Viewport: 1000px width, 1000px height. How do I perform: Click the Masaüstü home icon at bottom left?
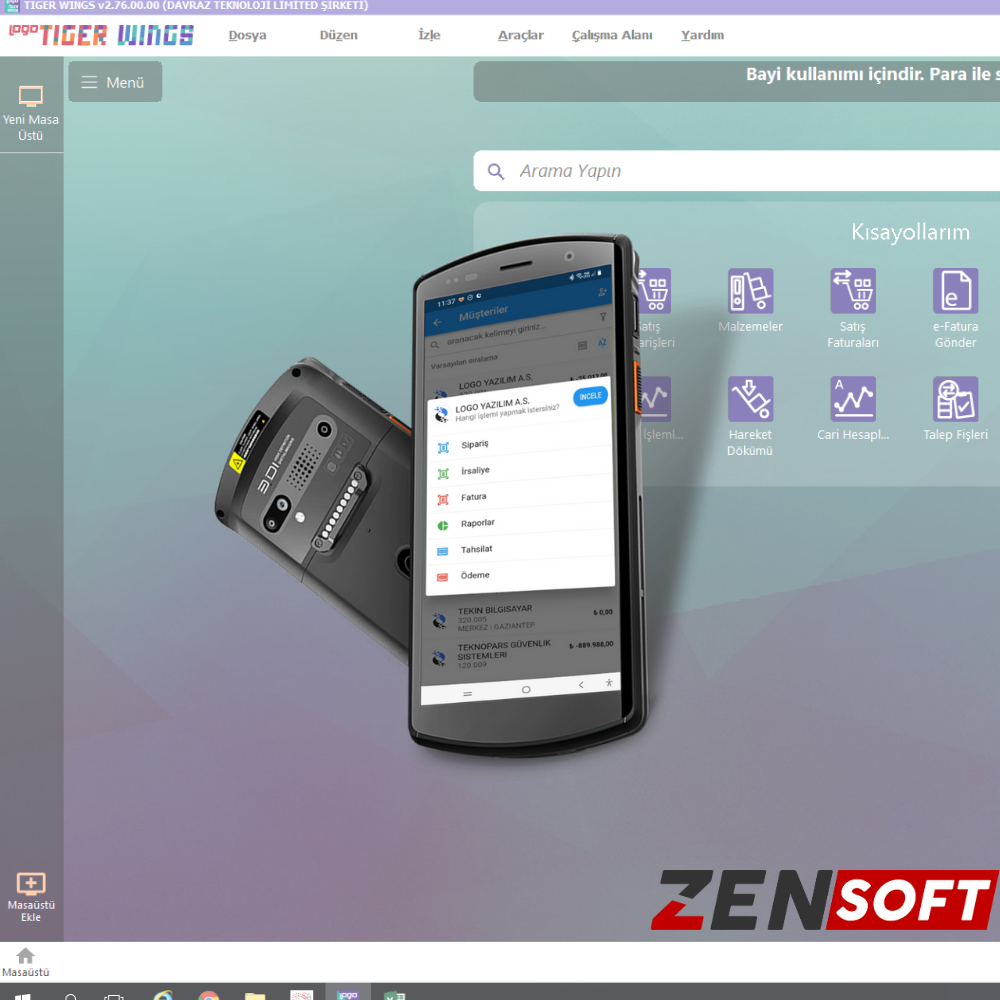(x=23, y=955)
